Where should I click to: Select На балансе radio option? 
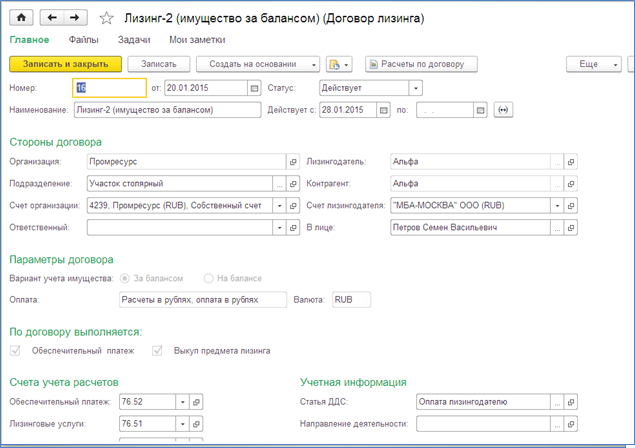click(209, 278)
